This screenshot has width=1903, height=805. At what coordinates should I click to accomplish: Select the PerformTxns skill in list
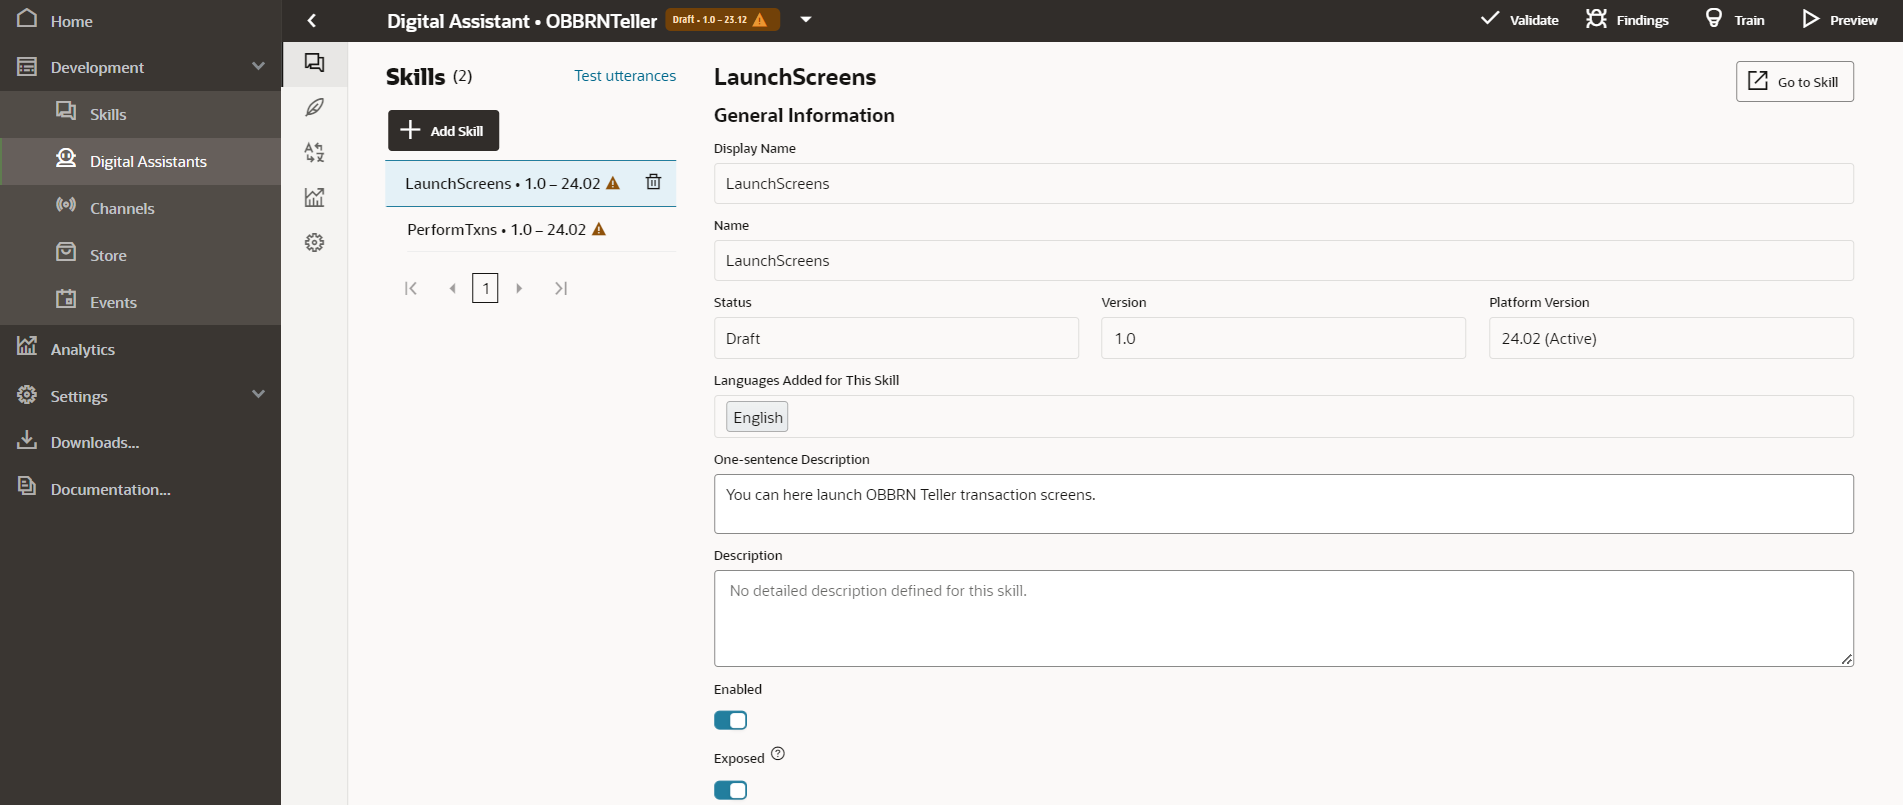point(497,230)
